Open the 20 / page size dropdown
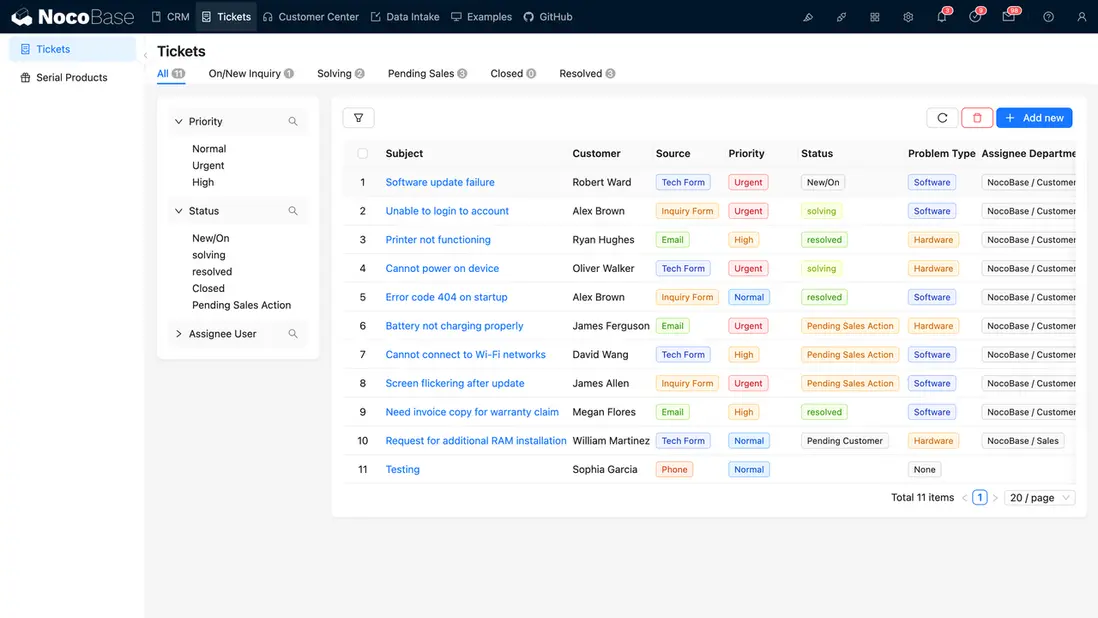 coord(1040,498)
